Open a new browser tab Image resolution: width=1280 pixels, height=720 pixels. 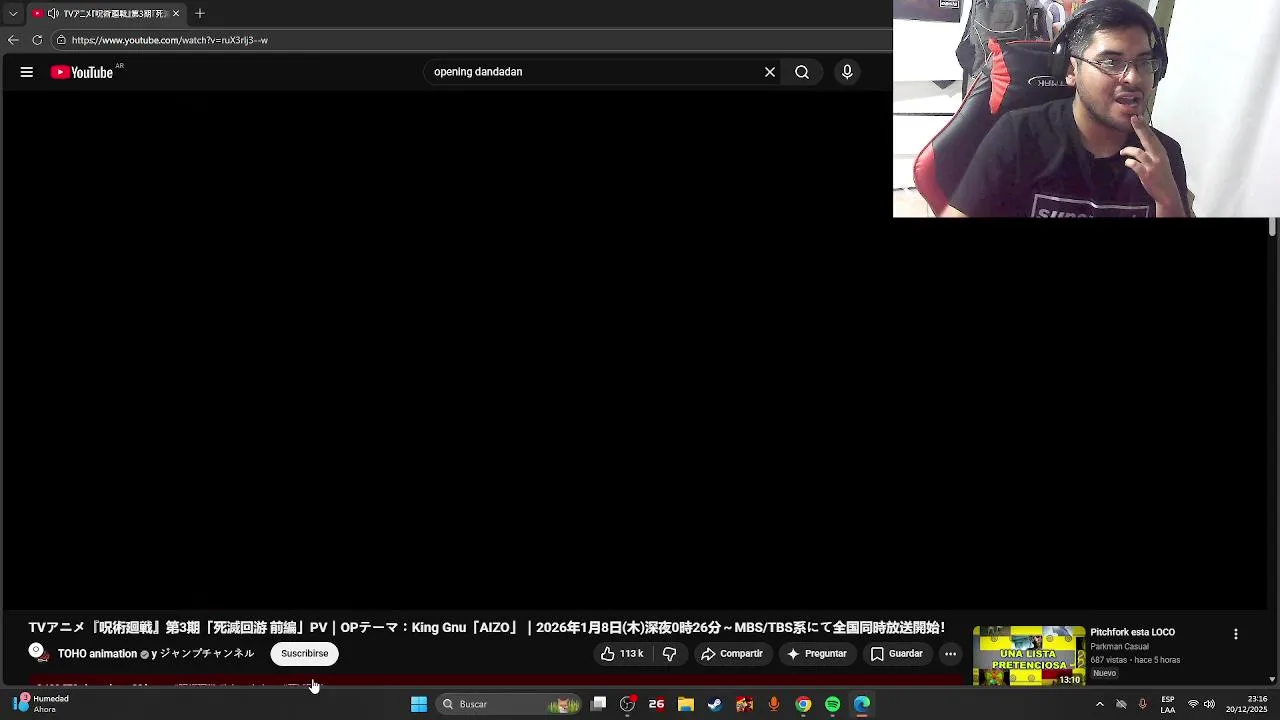pos(200,14)
